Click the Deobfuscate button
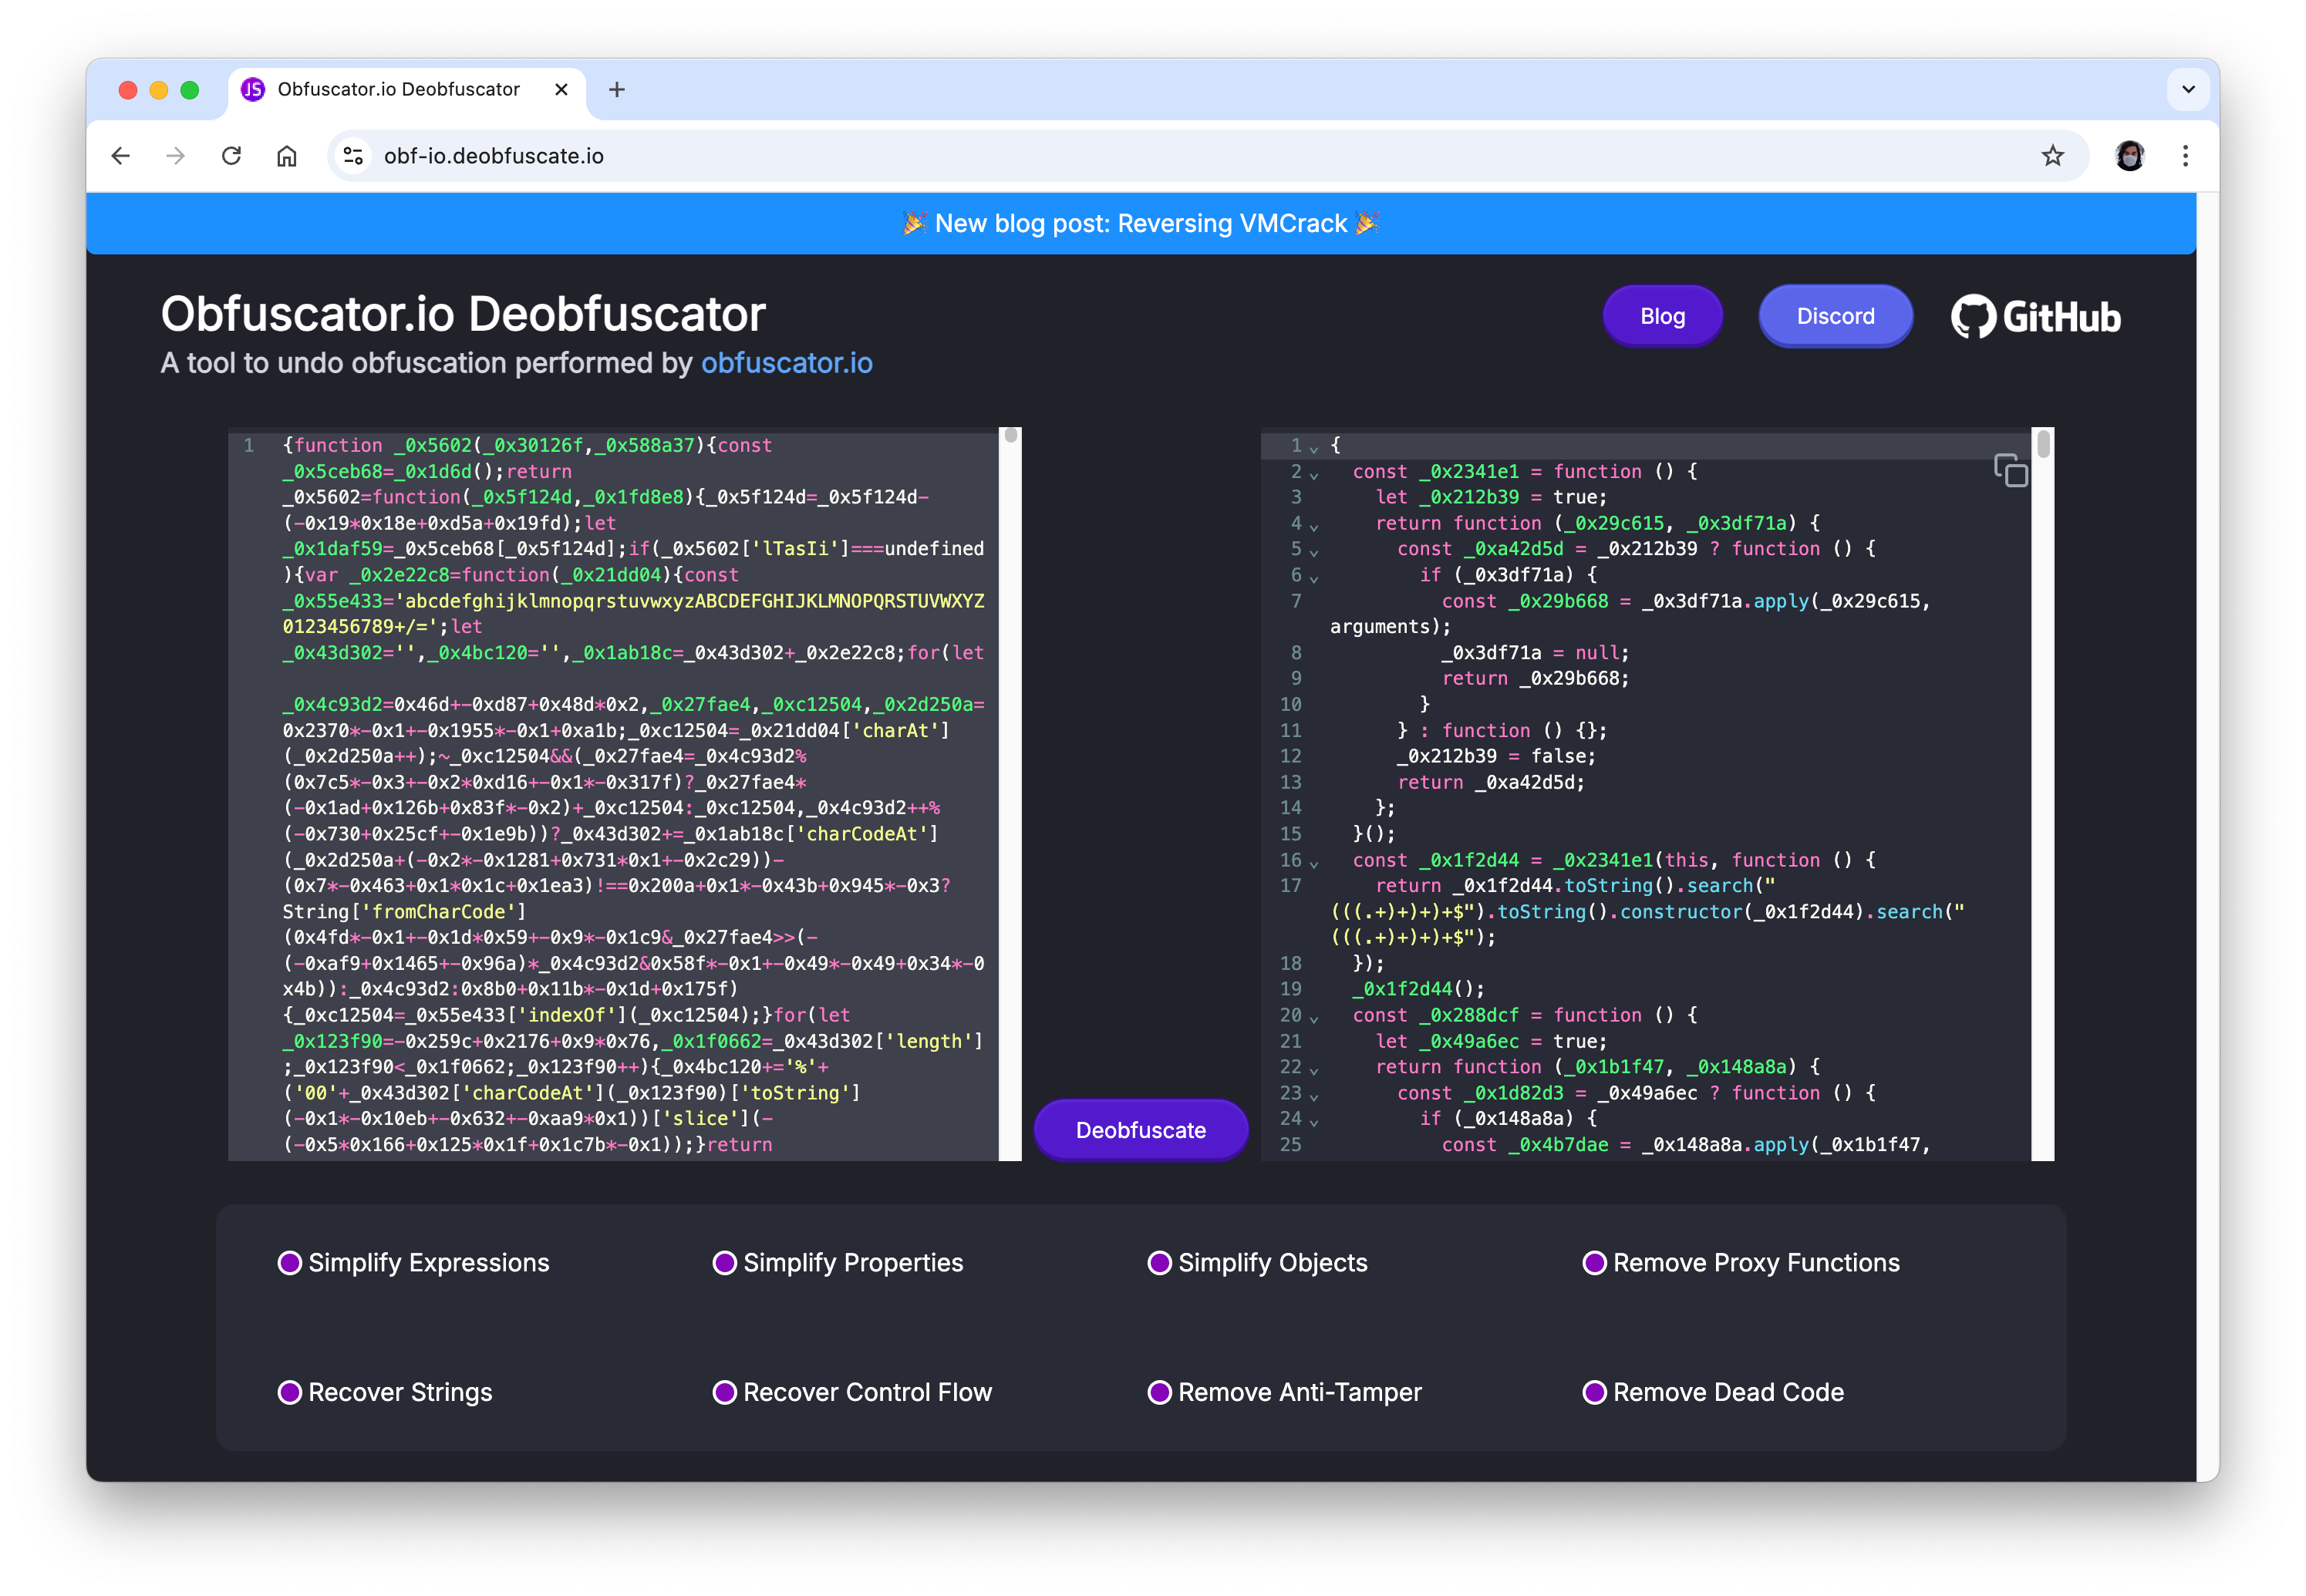 pyautogui.click(x=1140, y=1130)
